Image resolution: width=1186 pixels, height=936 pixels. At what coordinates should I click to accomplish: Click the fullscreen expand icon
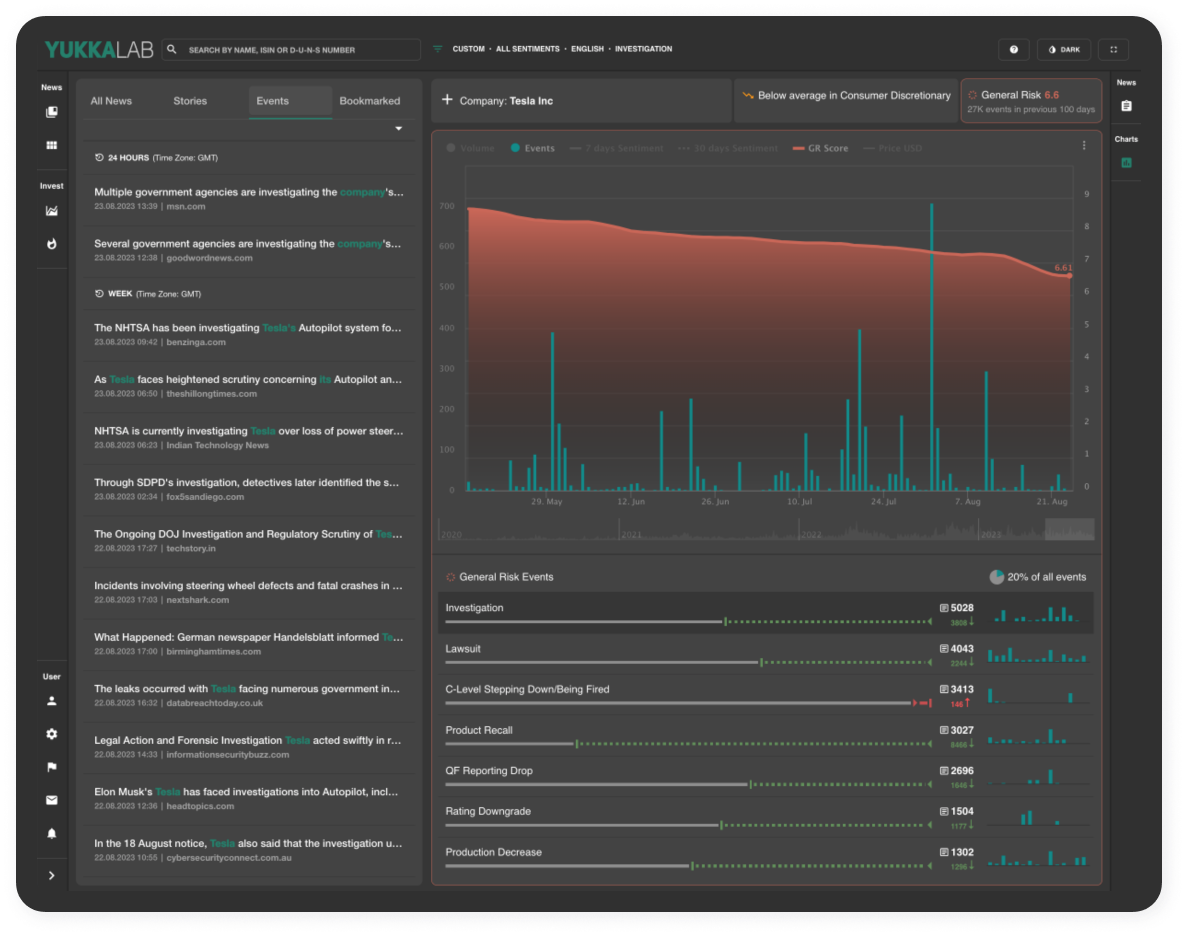coord(1113,49)
